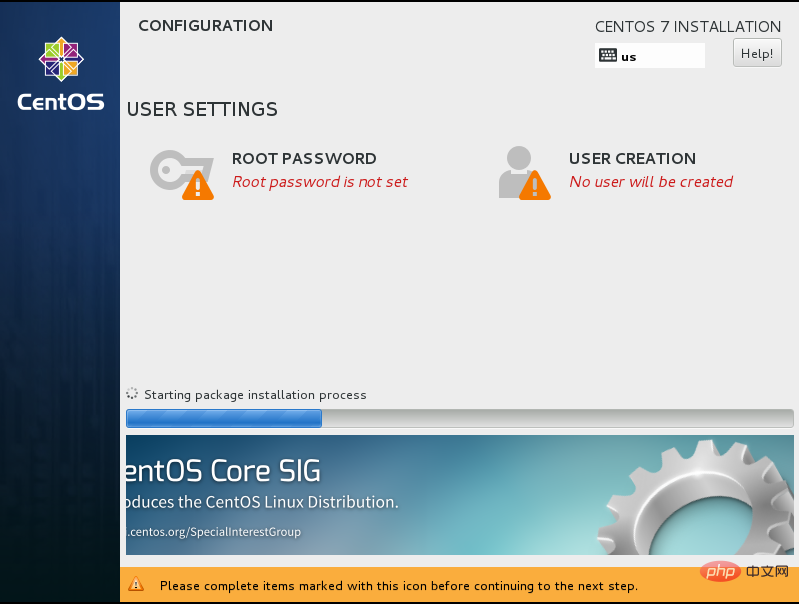Select the us keyboard layout field
The image size is (799, 604).
(x=650, y=56)
